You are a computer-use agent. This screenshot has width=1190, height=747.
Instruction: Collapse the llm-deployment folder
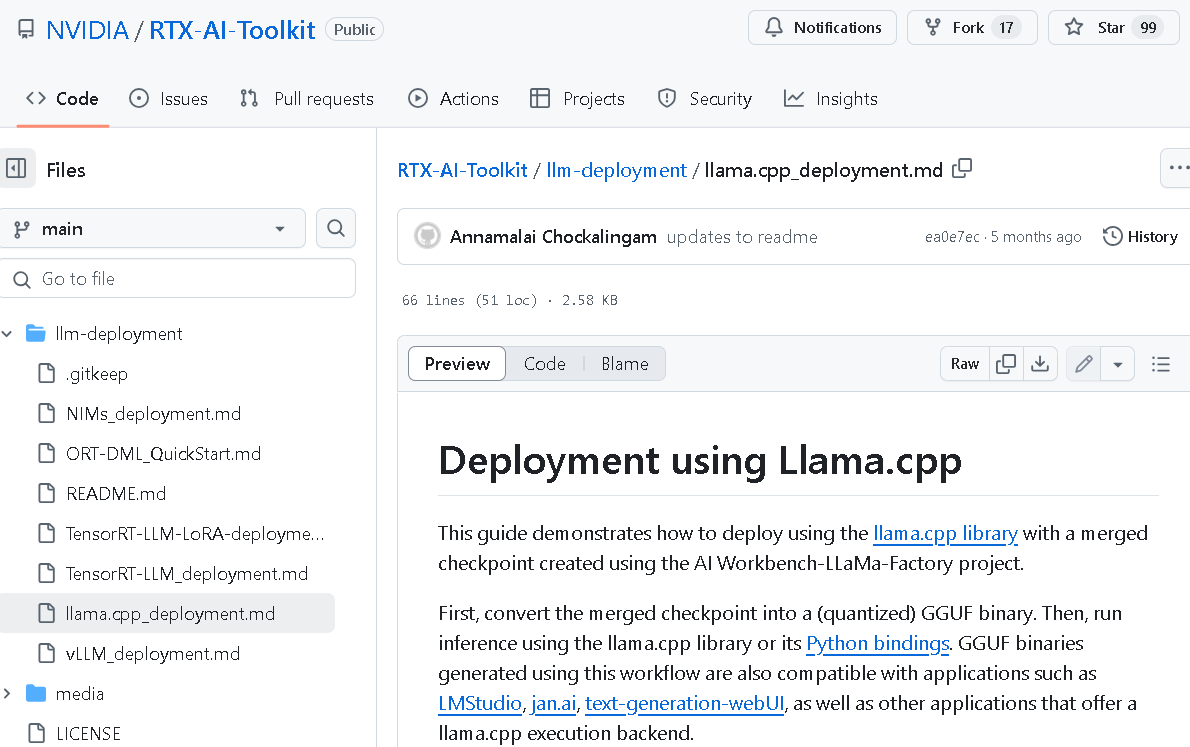(x=8, y=334)
